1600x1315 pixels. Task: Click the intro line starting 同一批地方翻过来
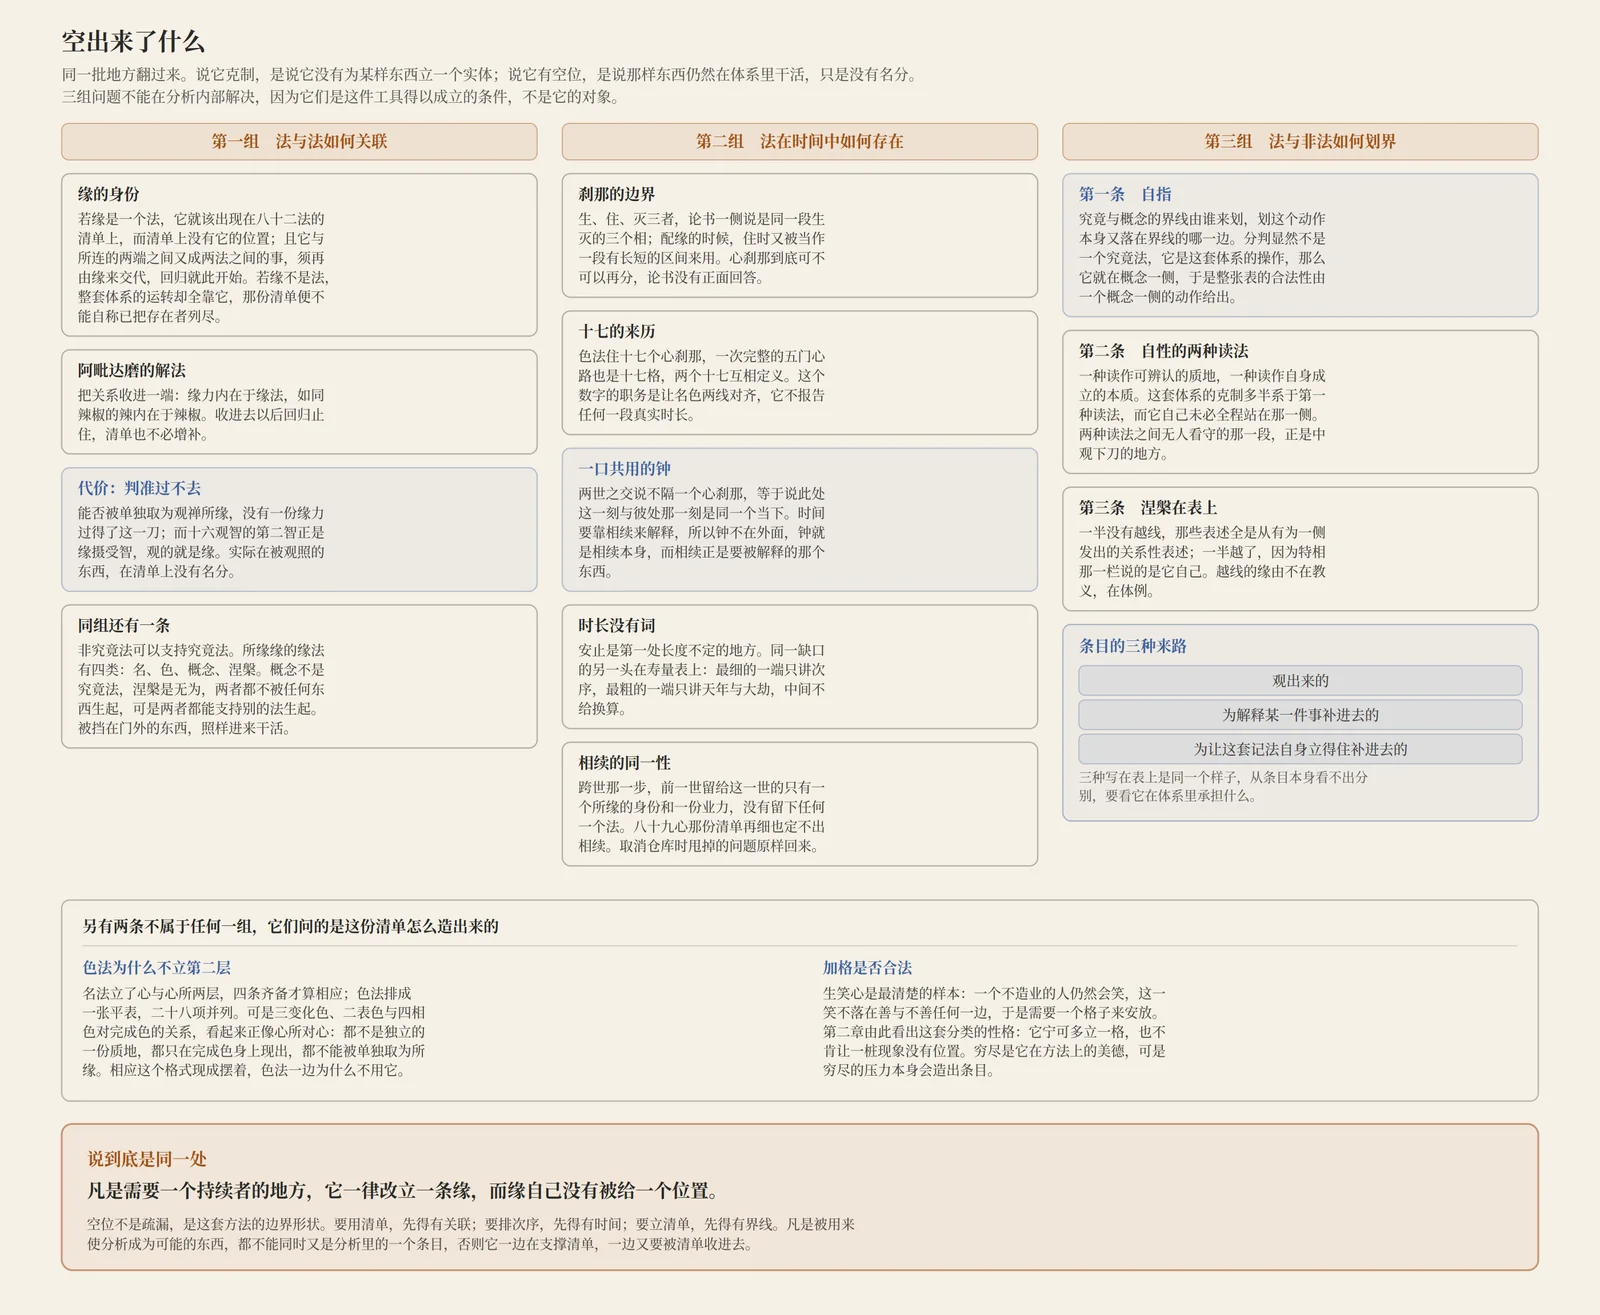coord(489,74)
